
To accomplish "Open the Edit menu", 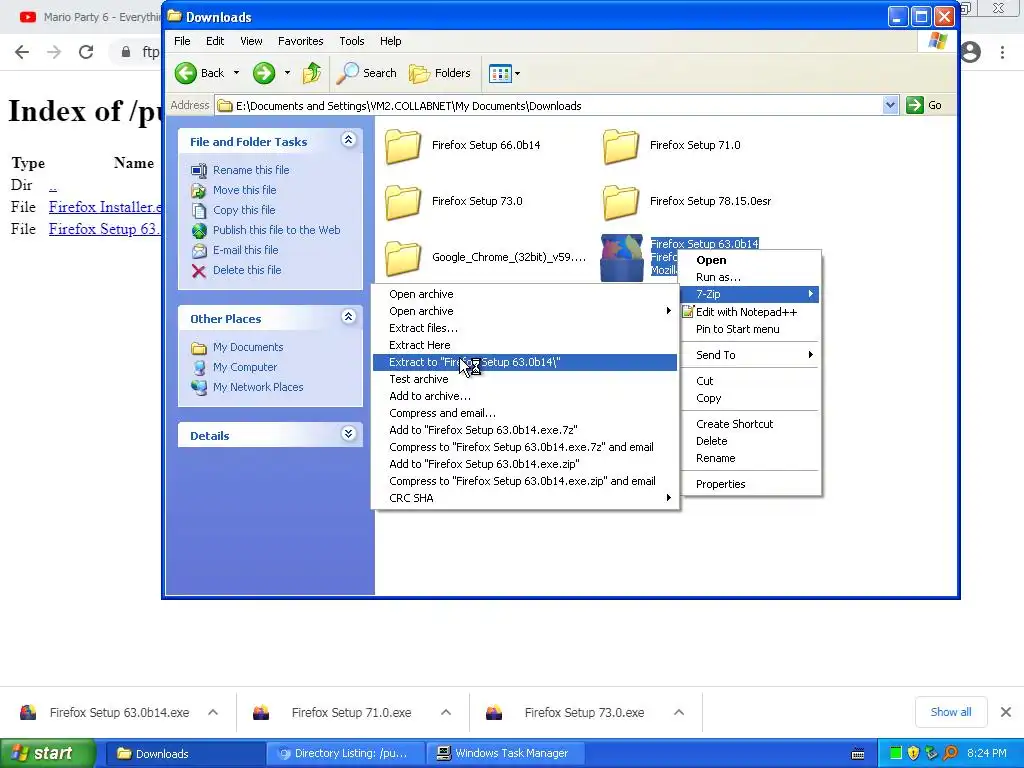I will tap(215, 41).
